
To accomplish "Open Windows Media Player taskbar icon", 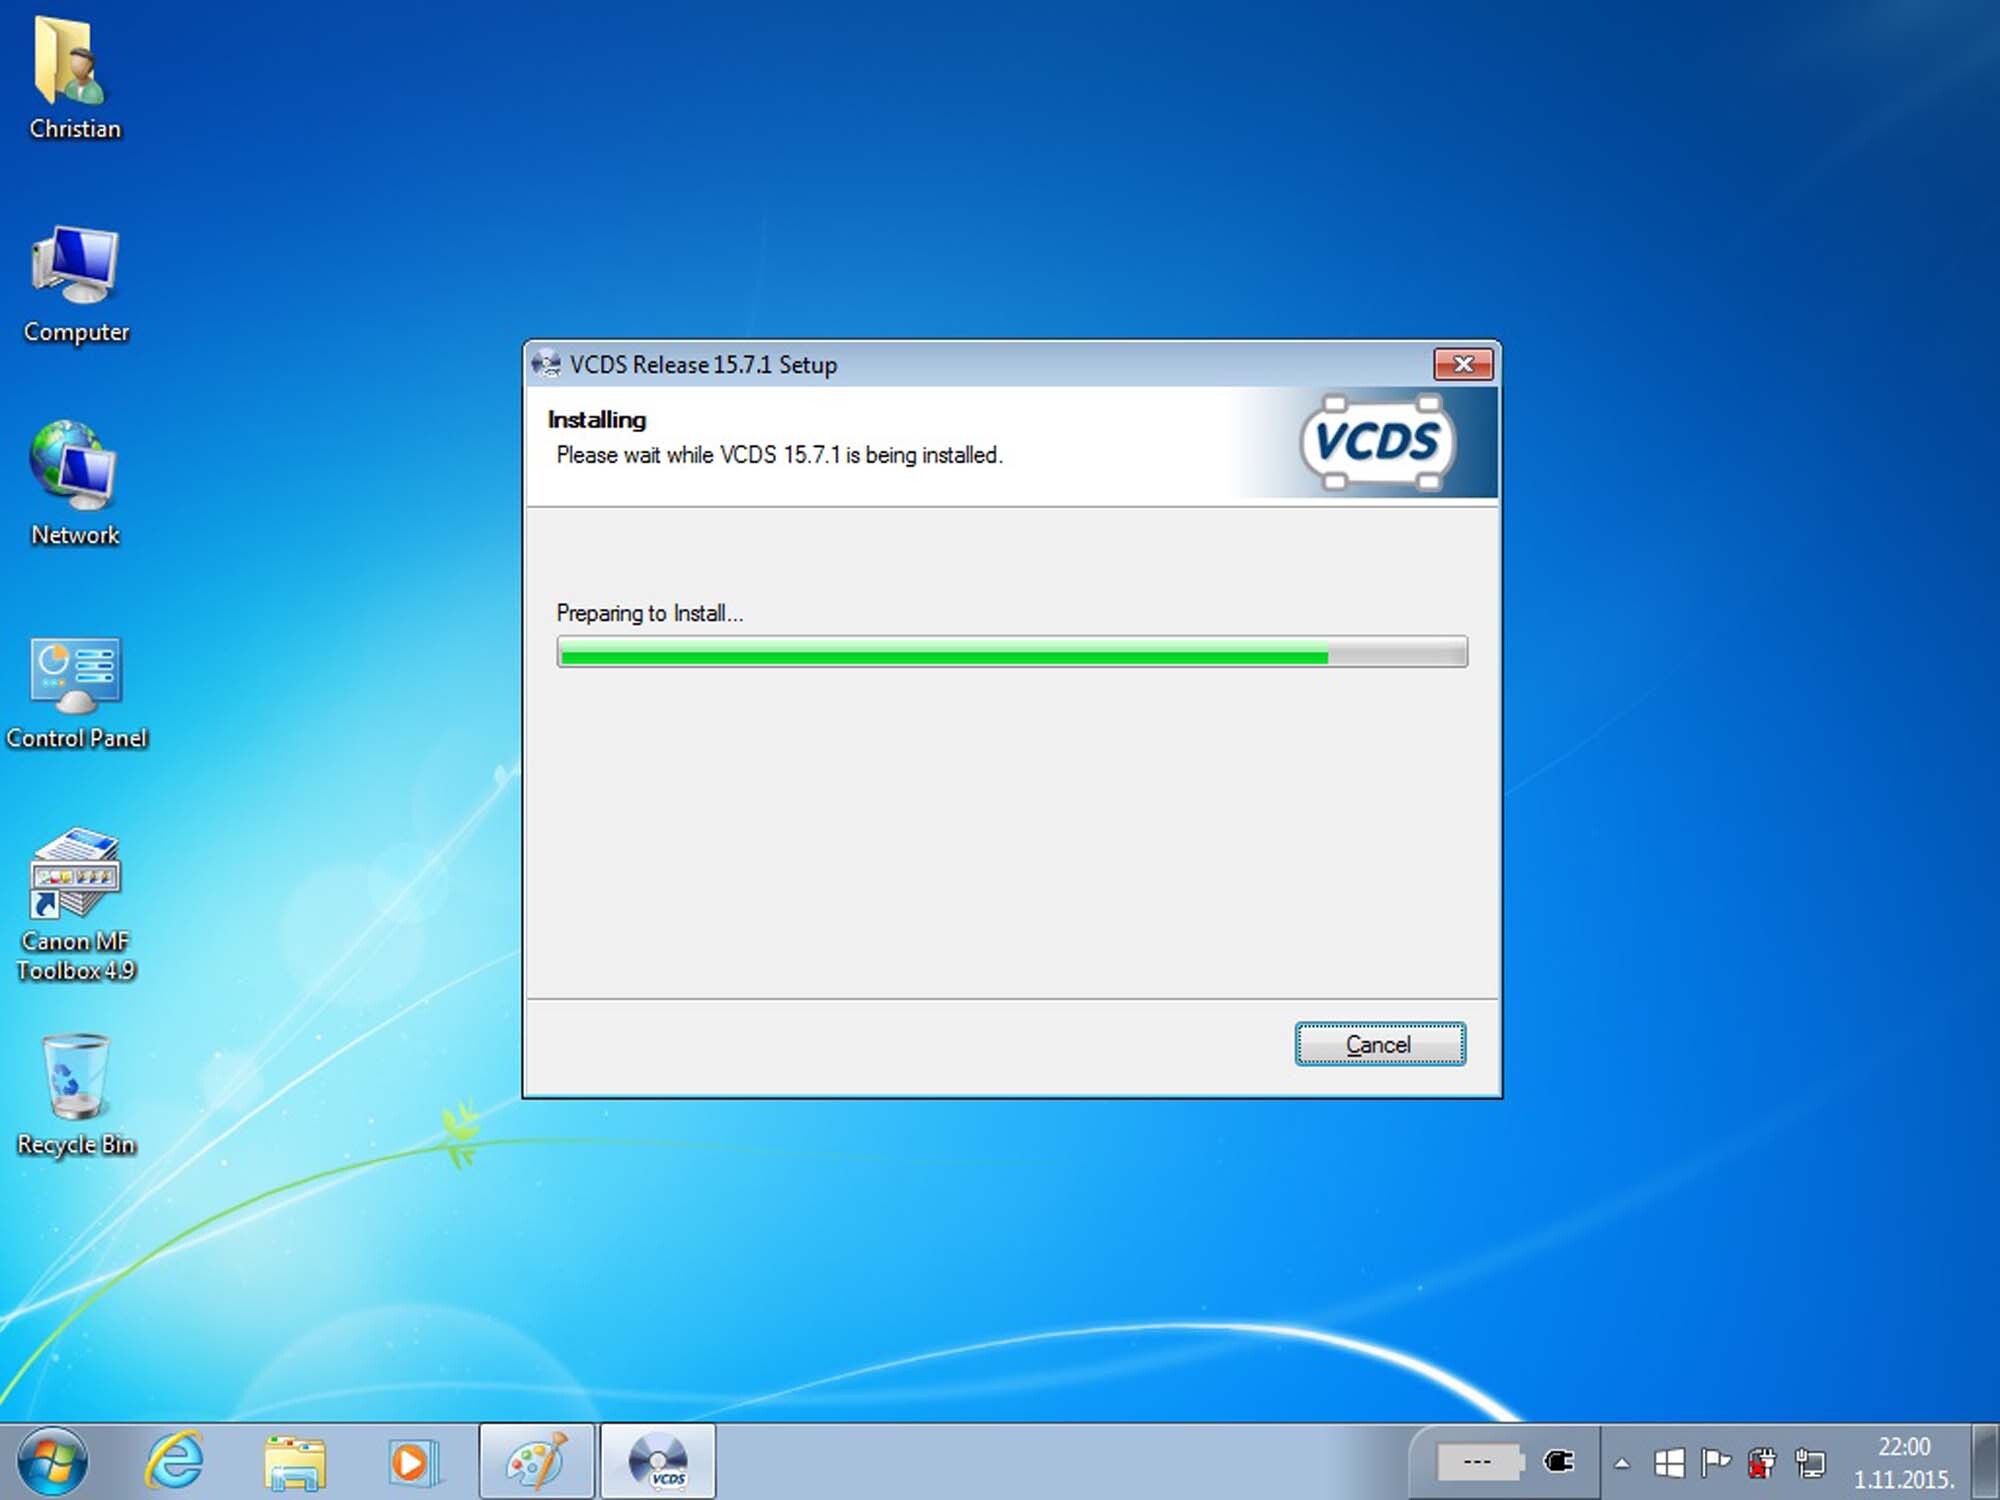I will [412, 1462].
